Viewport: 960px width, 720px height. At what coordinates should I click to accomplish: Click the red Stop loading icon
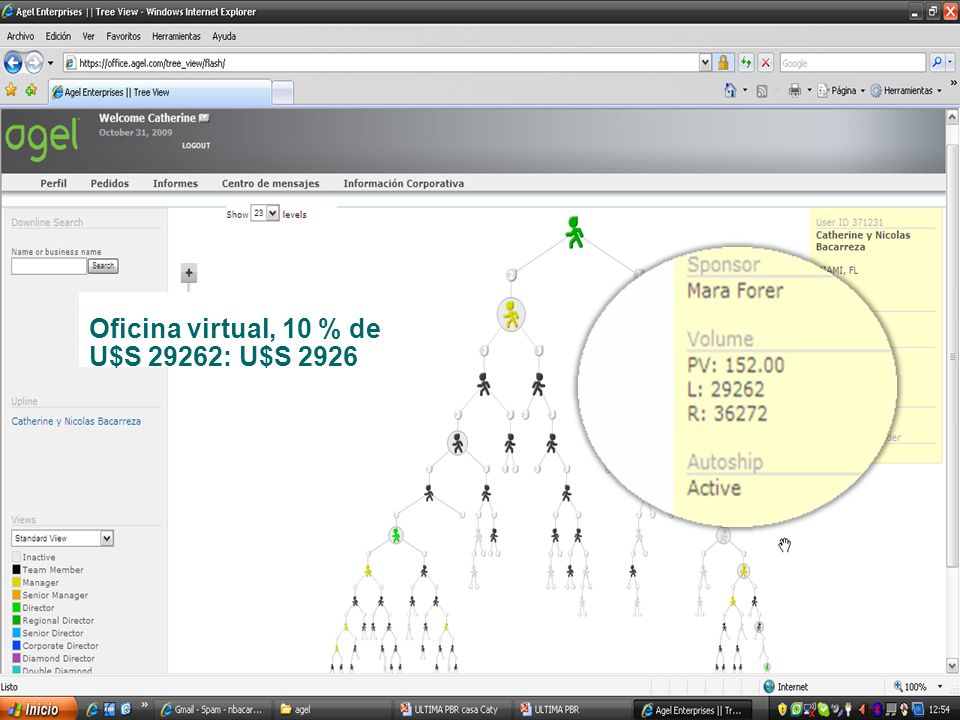[x=765, y=62]
